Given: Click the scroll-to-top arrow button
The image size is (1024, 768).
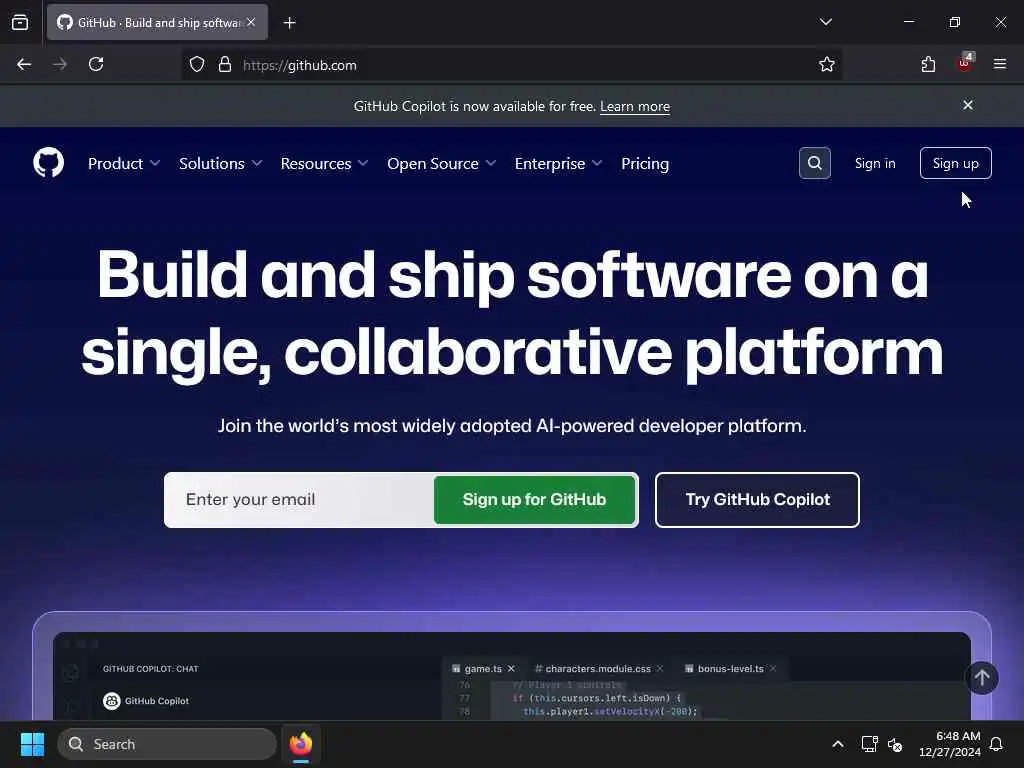Looking at the screenshot, I should point(982,678).
